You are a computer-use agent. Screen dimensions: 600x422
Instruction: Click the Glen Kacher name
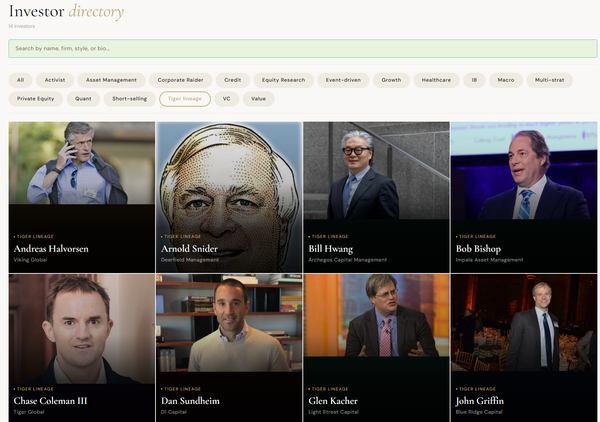[333, 401]
